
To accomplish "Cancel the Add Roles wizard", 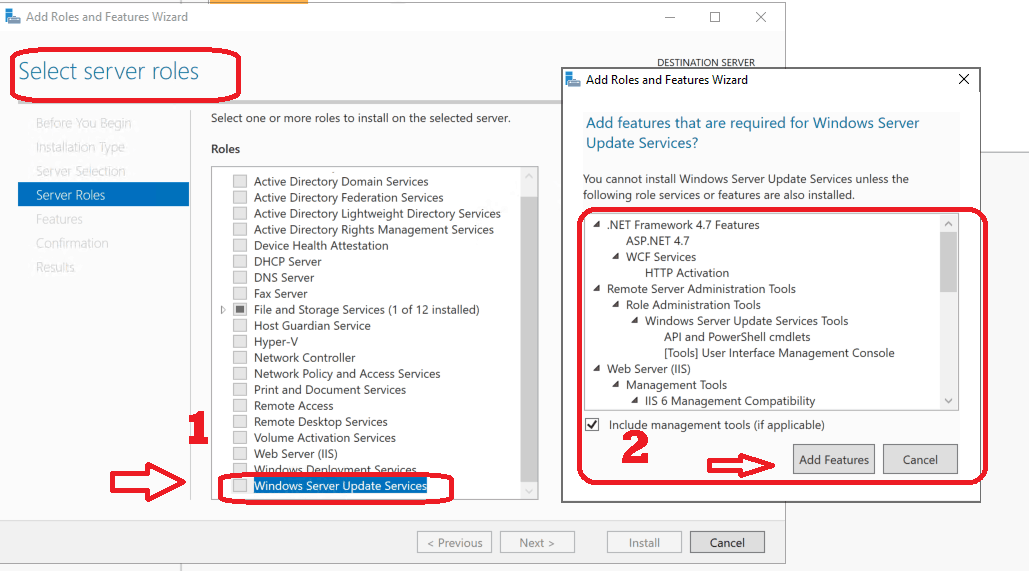I will point(727,543).
